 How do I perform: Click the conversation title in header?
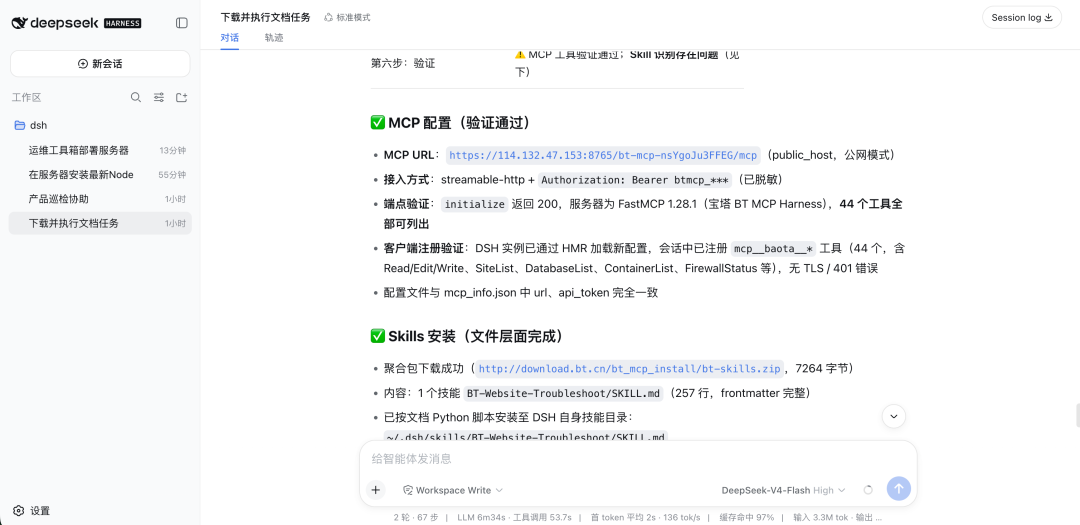(265, 17)
